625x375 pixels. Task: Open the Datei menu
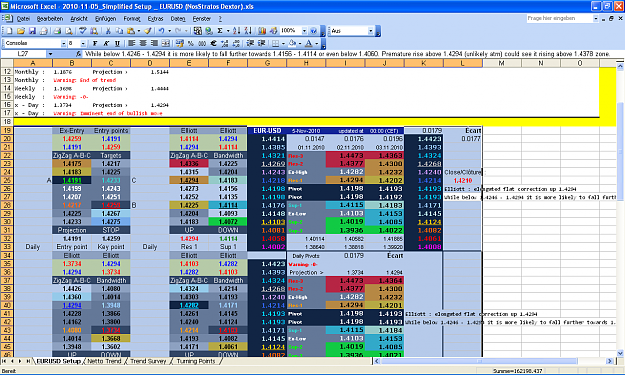(23, 19)
